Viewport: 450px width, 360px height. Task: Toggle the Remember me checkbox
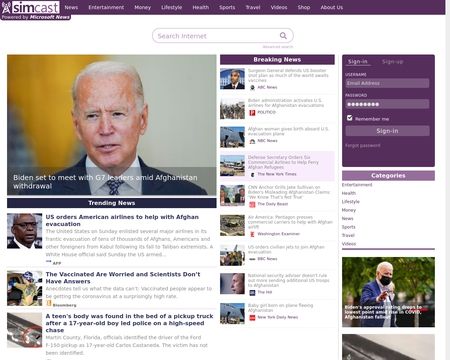click(x=349, y=118)
